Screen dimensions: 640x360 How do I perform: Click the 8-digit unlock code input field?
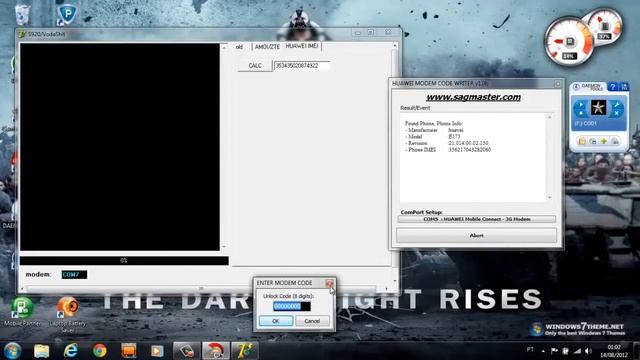coord(291,306)
